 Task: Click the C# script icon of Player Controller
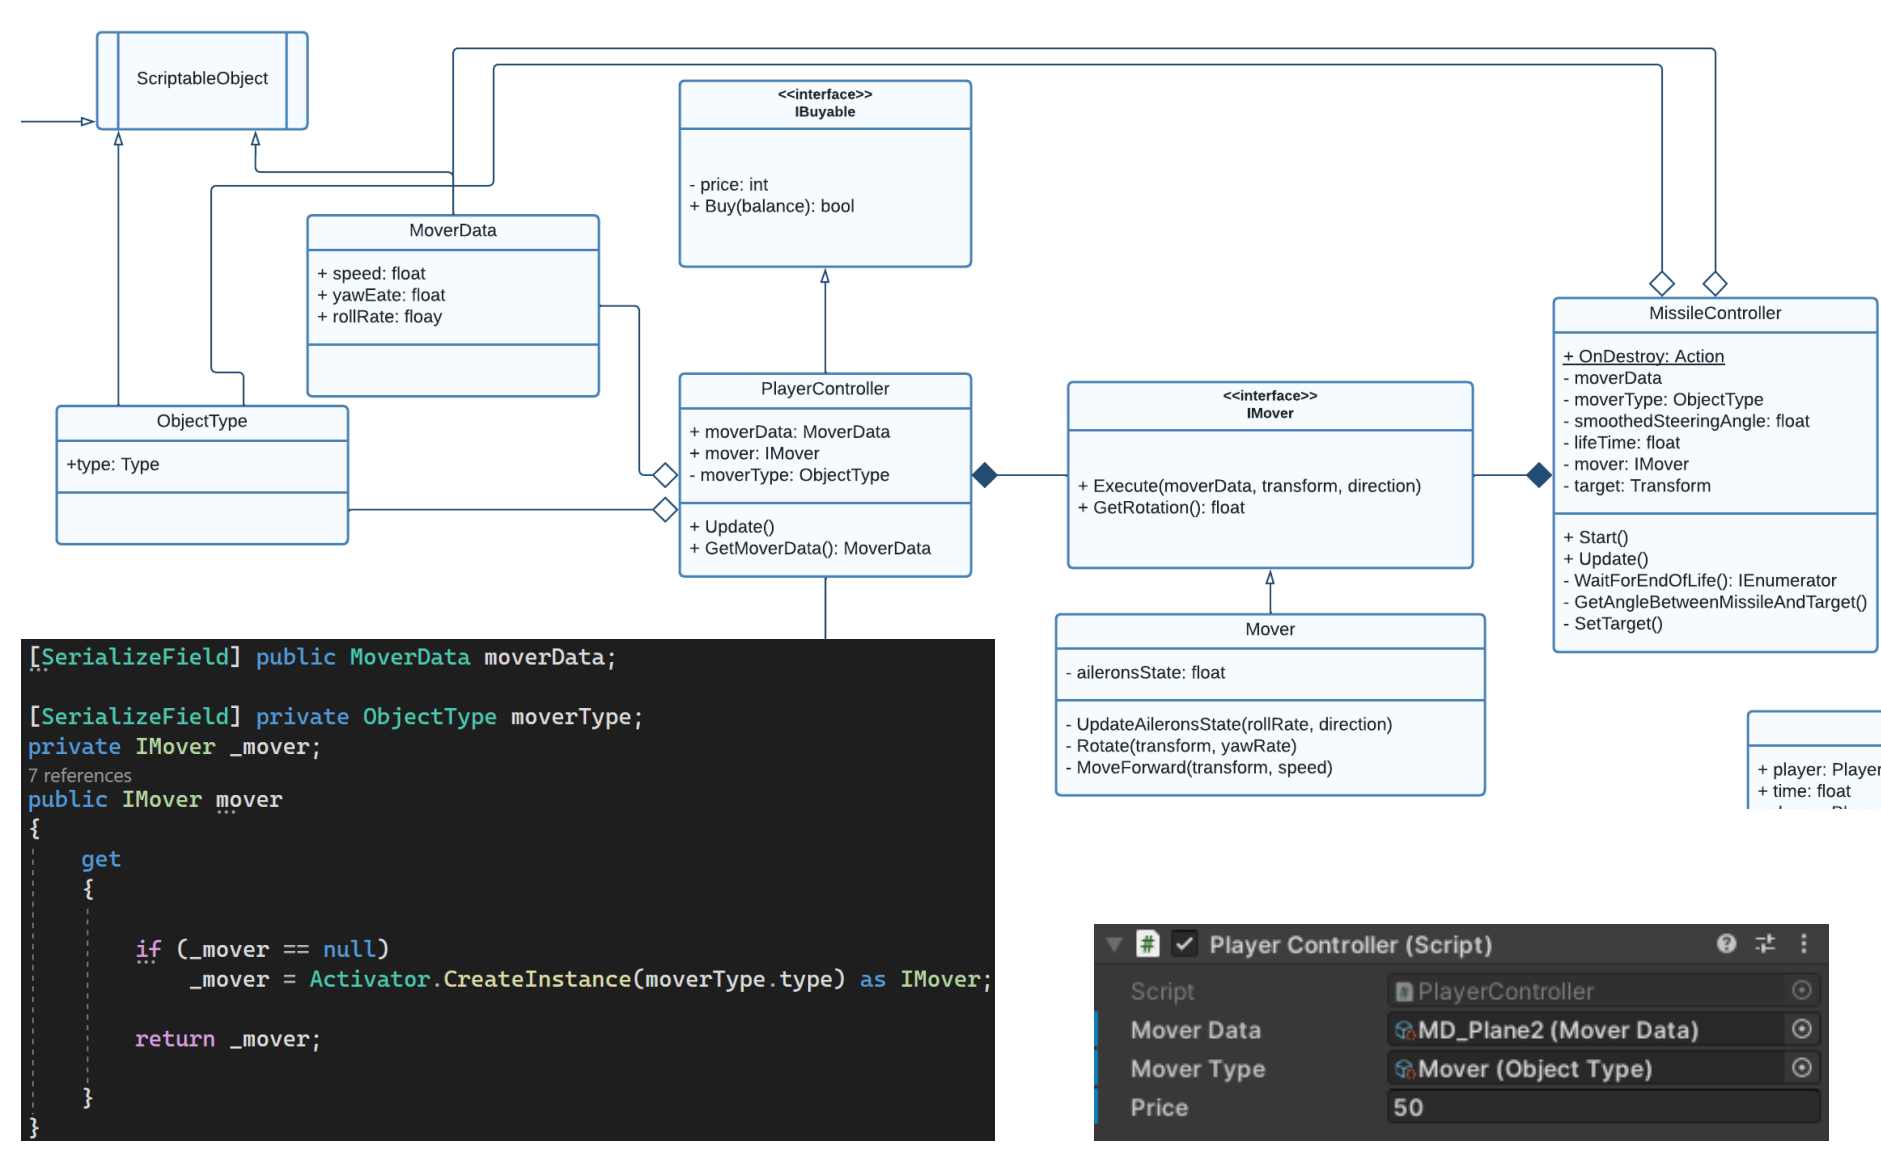tap(1147, 943)
